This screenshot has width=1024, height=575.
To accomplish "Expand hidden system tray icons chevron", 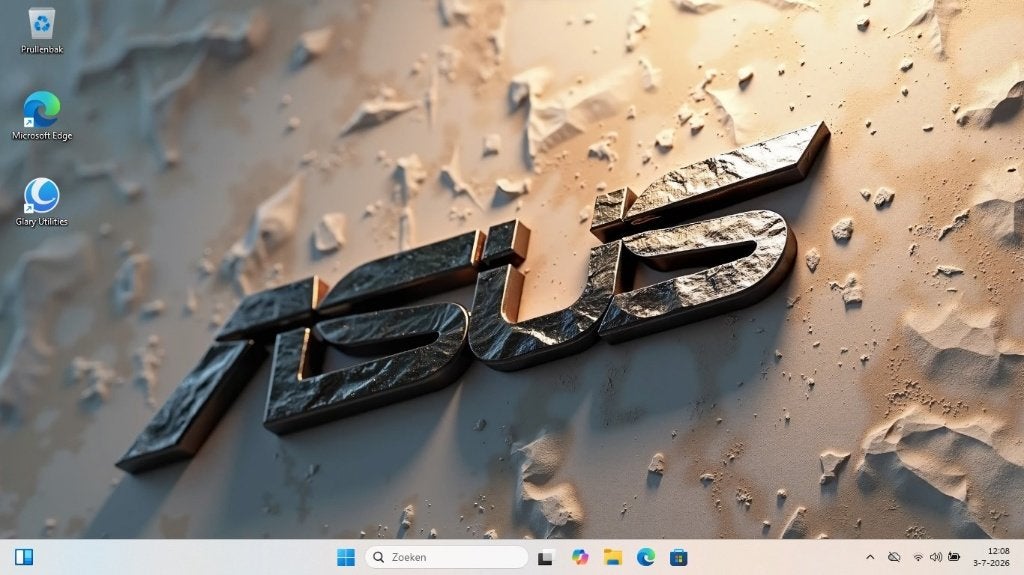I will [x=870, y=557].
